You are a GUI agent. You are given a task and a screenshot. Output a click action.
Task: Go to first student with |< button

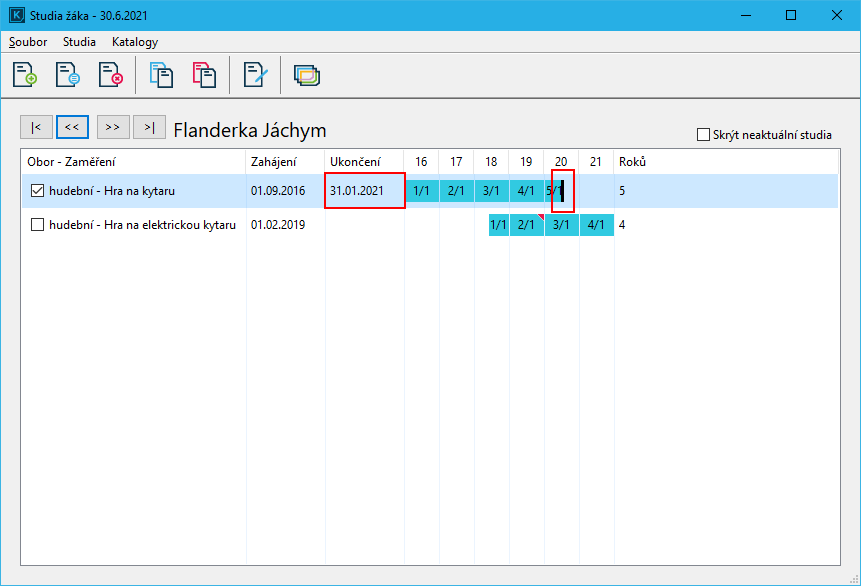coord(36,127)
